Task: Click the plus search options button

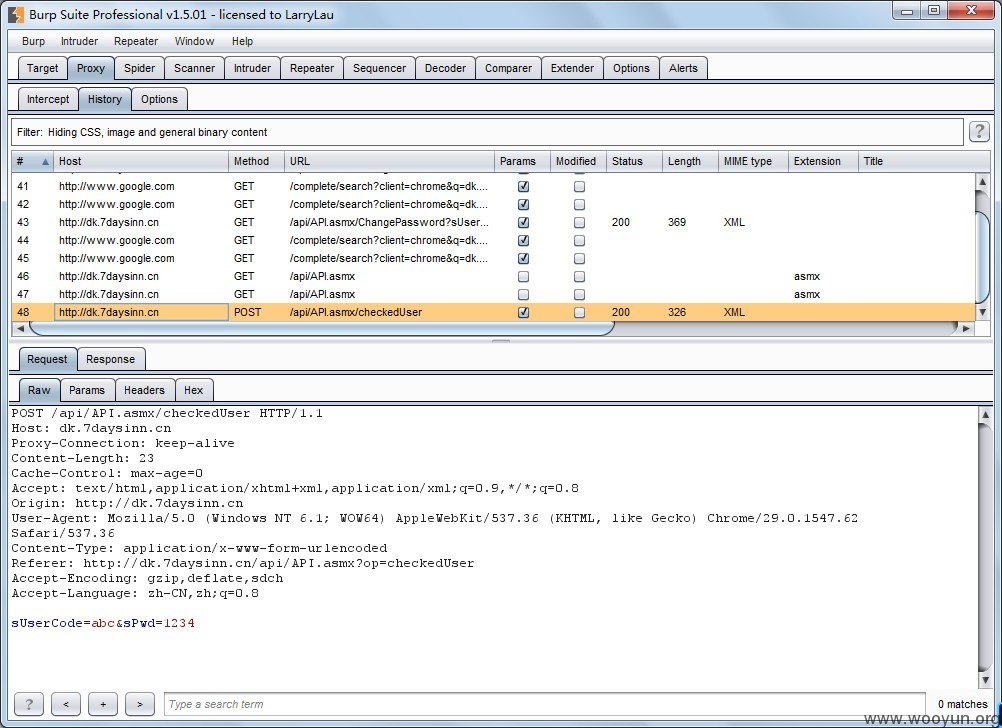Action: click(x=103, y=704)
